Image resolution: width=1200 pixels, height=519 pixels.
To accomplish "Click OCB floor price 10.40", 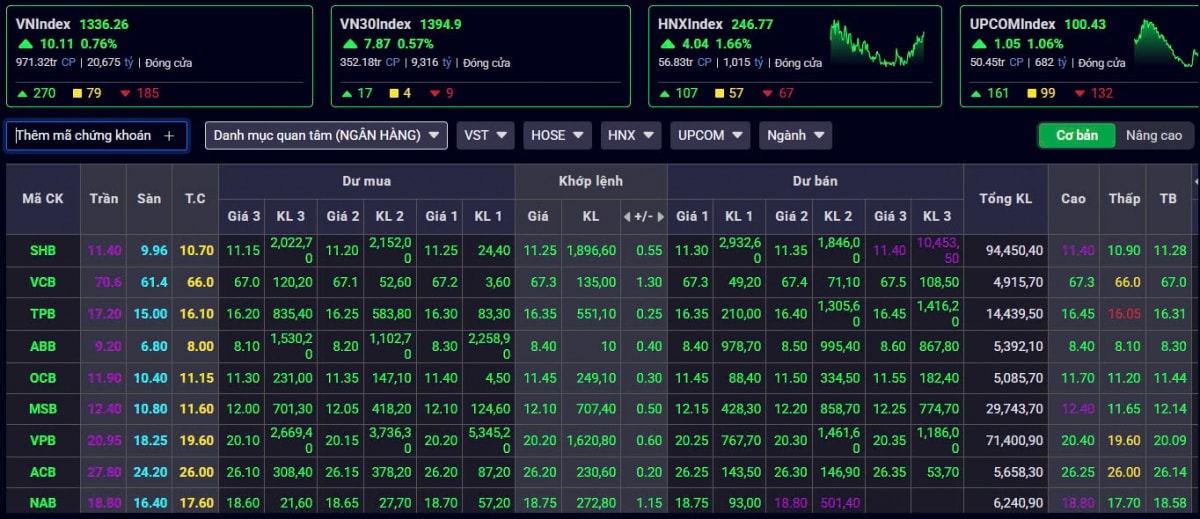I will 150,378.
